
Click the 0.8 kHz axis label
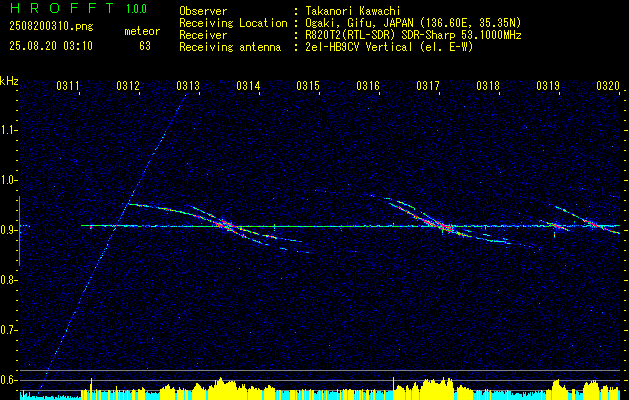(x=9, y=280)
